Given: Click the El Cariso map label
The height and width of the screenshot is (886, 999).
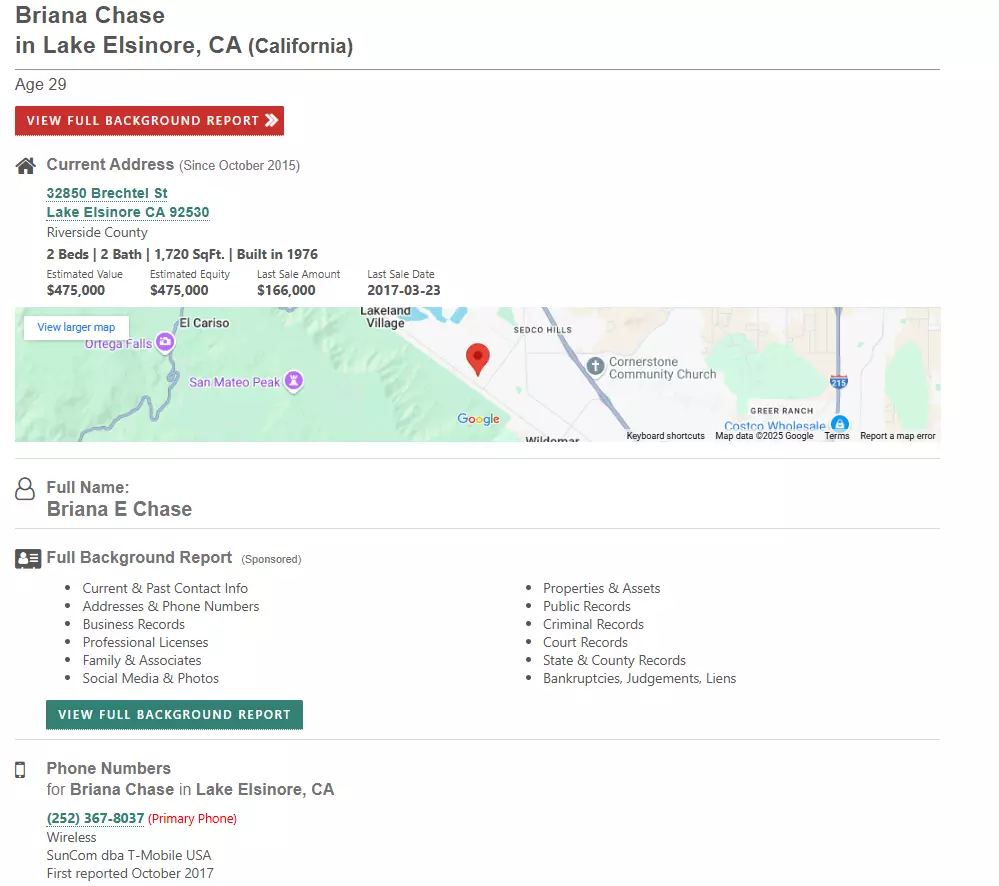Looking at the screenshot, I should 204,323.
